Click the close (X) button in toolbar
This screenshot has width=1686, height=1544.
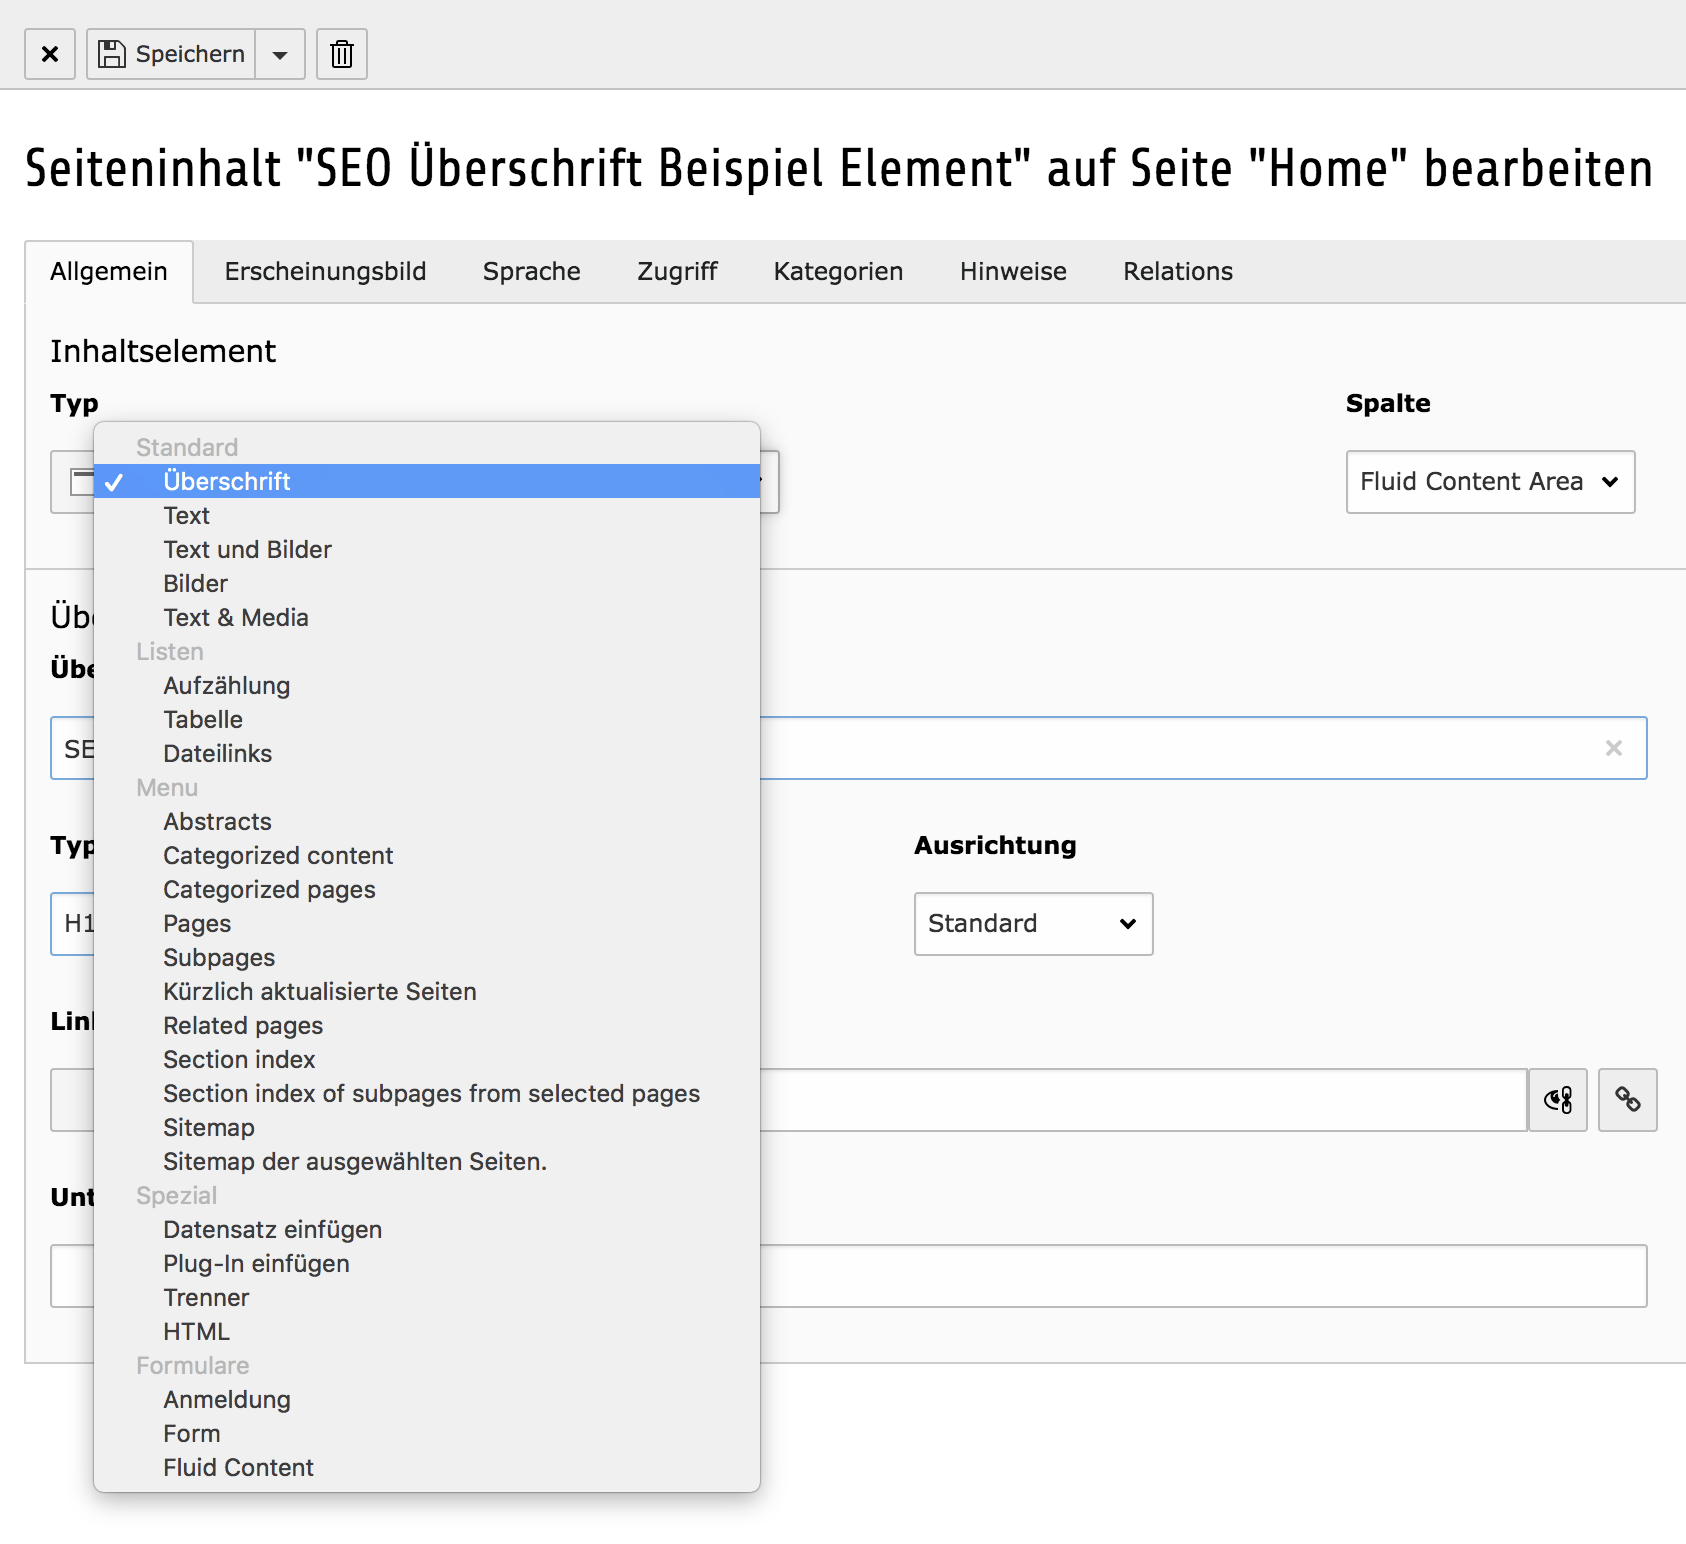[x=50, y=54]
